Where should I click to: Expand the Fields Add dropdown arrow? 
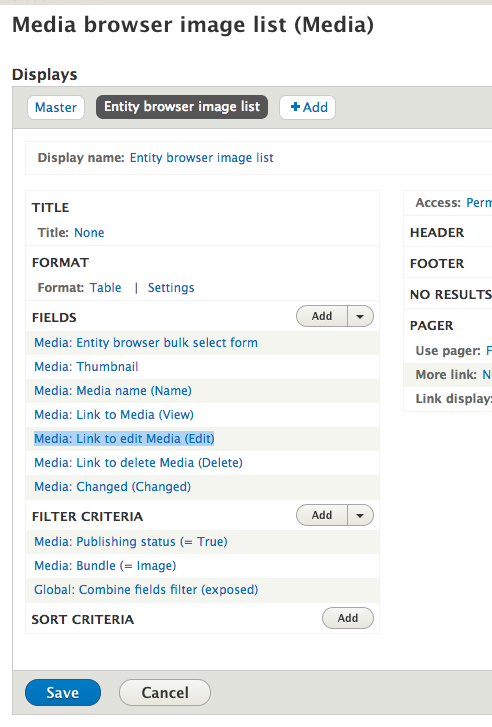pos(360,316)
